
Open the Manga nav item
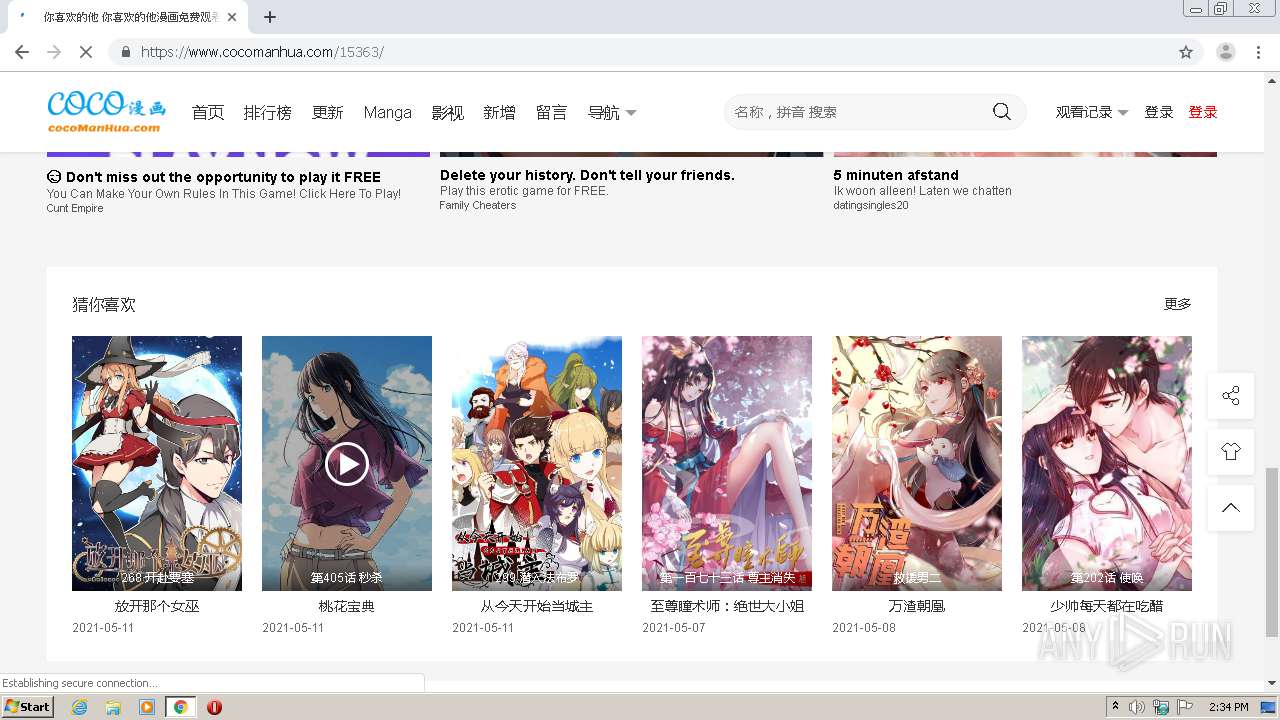tap(387, 113)
